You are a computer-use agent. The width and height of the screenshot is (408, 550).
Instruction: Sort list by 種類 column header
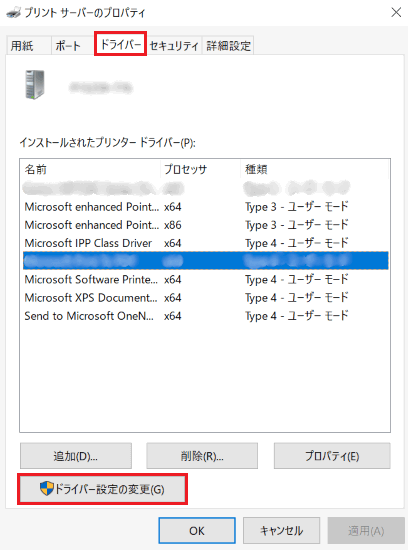[315, 169]
